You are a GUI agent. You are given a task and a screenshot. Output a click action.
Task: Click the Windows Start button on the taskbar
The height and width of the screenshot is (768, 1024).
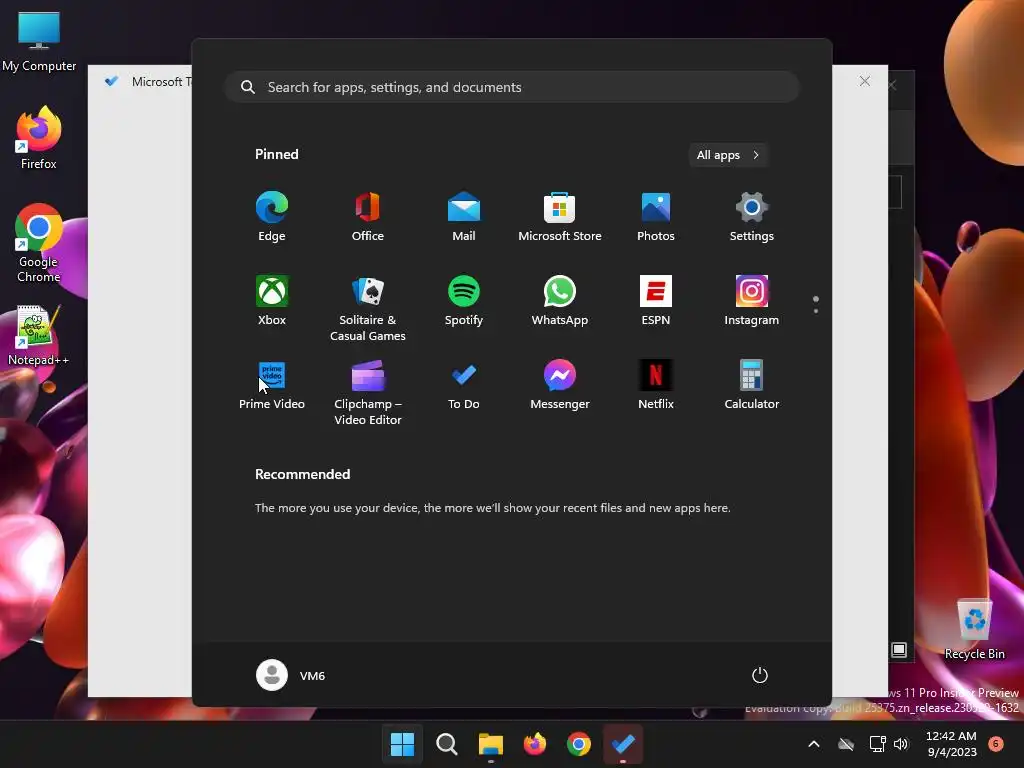(402, 744)
